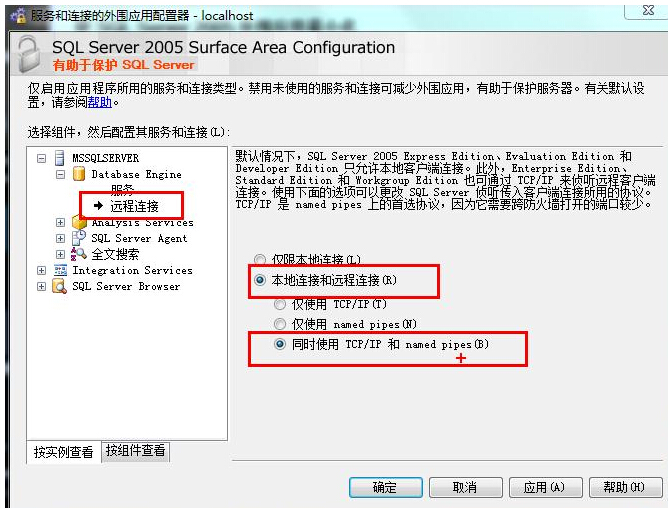Click the 全文搜索 magnifier icon
Image resolution: width=668 pixels, height=508 pixels.
79,254
